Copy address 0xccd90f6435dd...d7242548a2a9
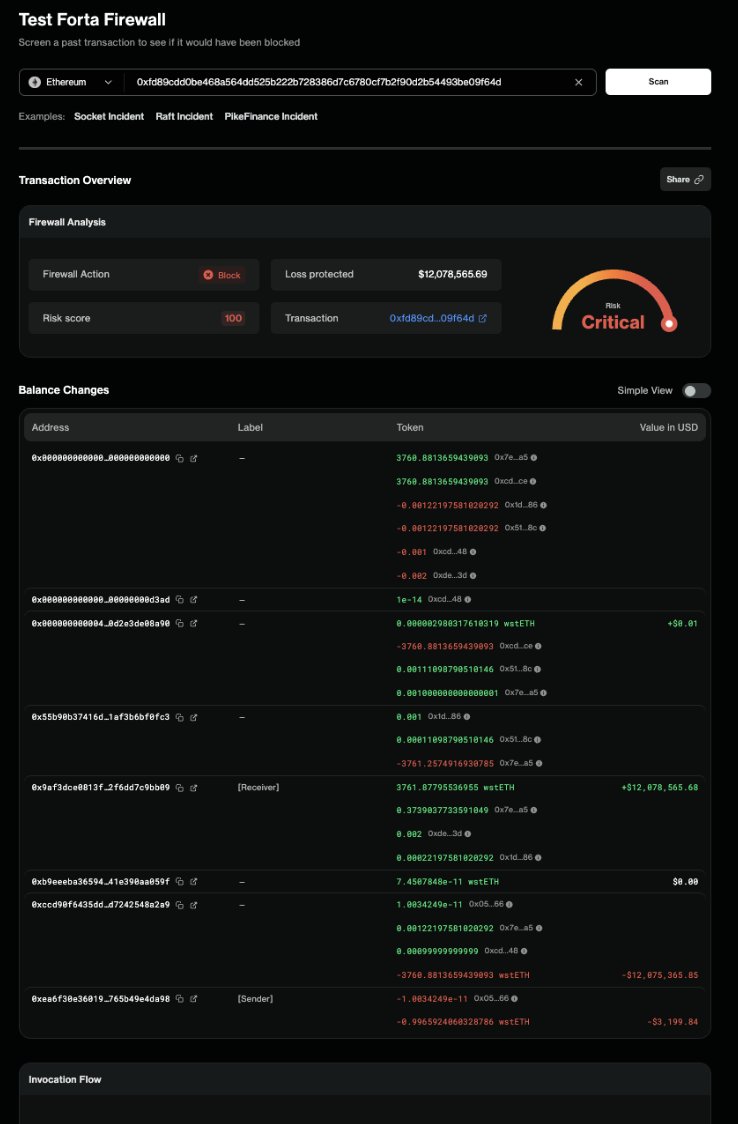Viewport: 738px width, 1124px height. pos(180,905)
